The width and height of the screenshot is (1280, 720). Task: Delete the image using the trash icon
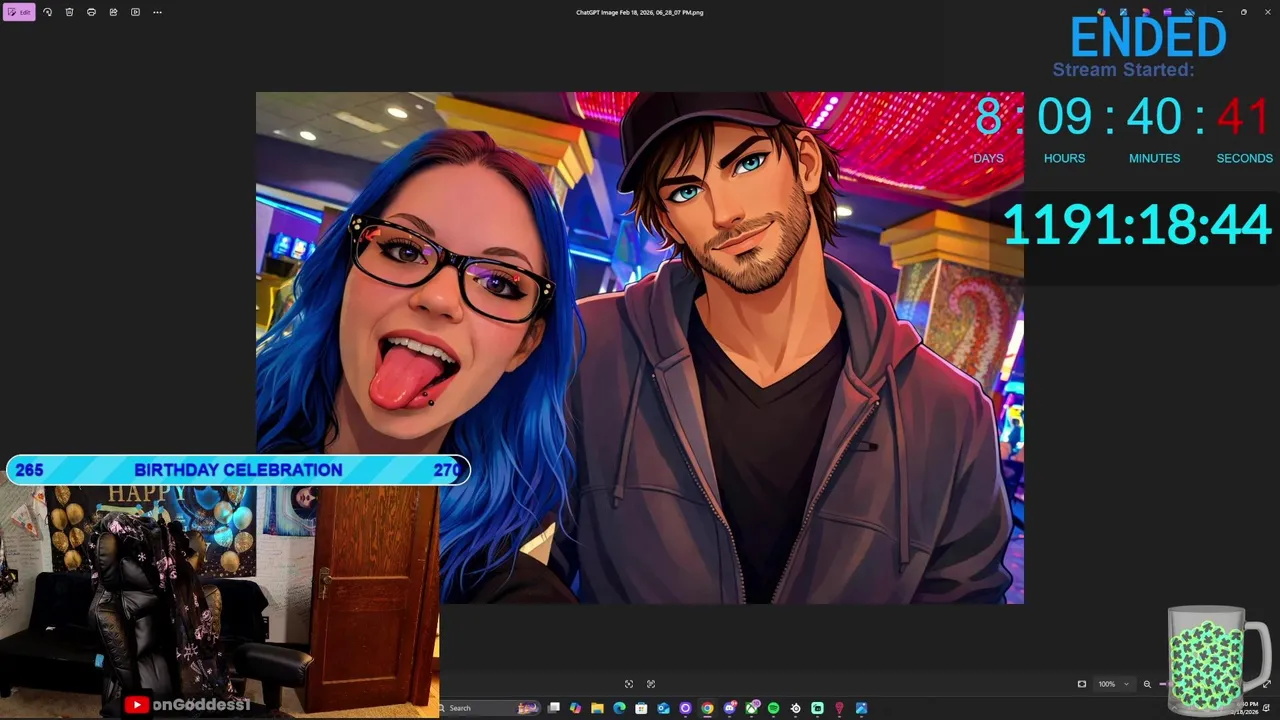(x=69, y=12)
